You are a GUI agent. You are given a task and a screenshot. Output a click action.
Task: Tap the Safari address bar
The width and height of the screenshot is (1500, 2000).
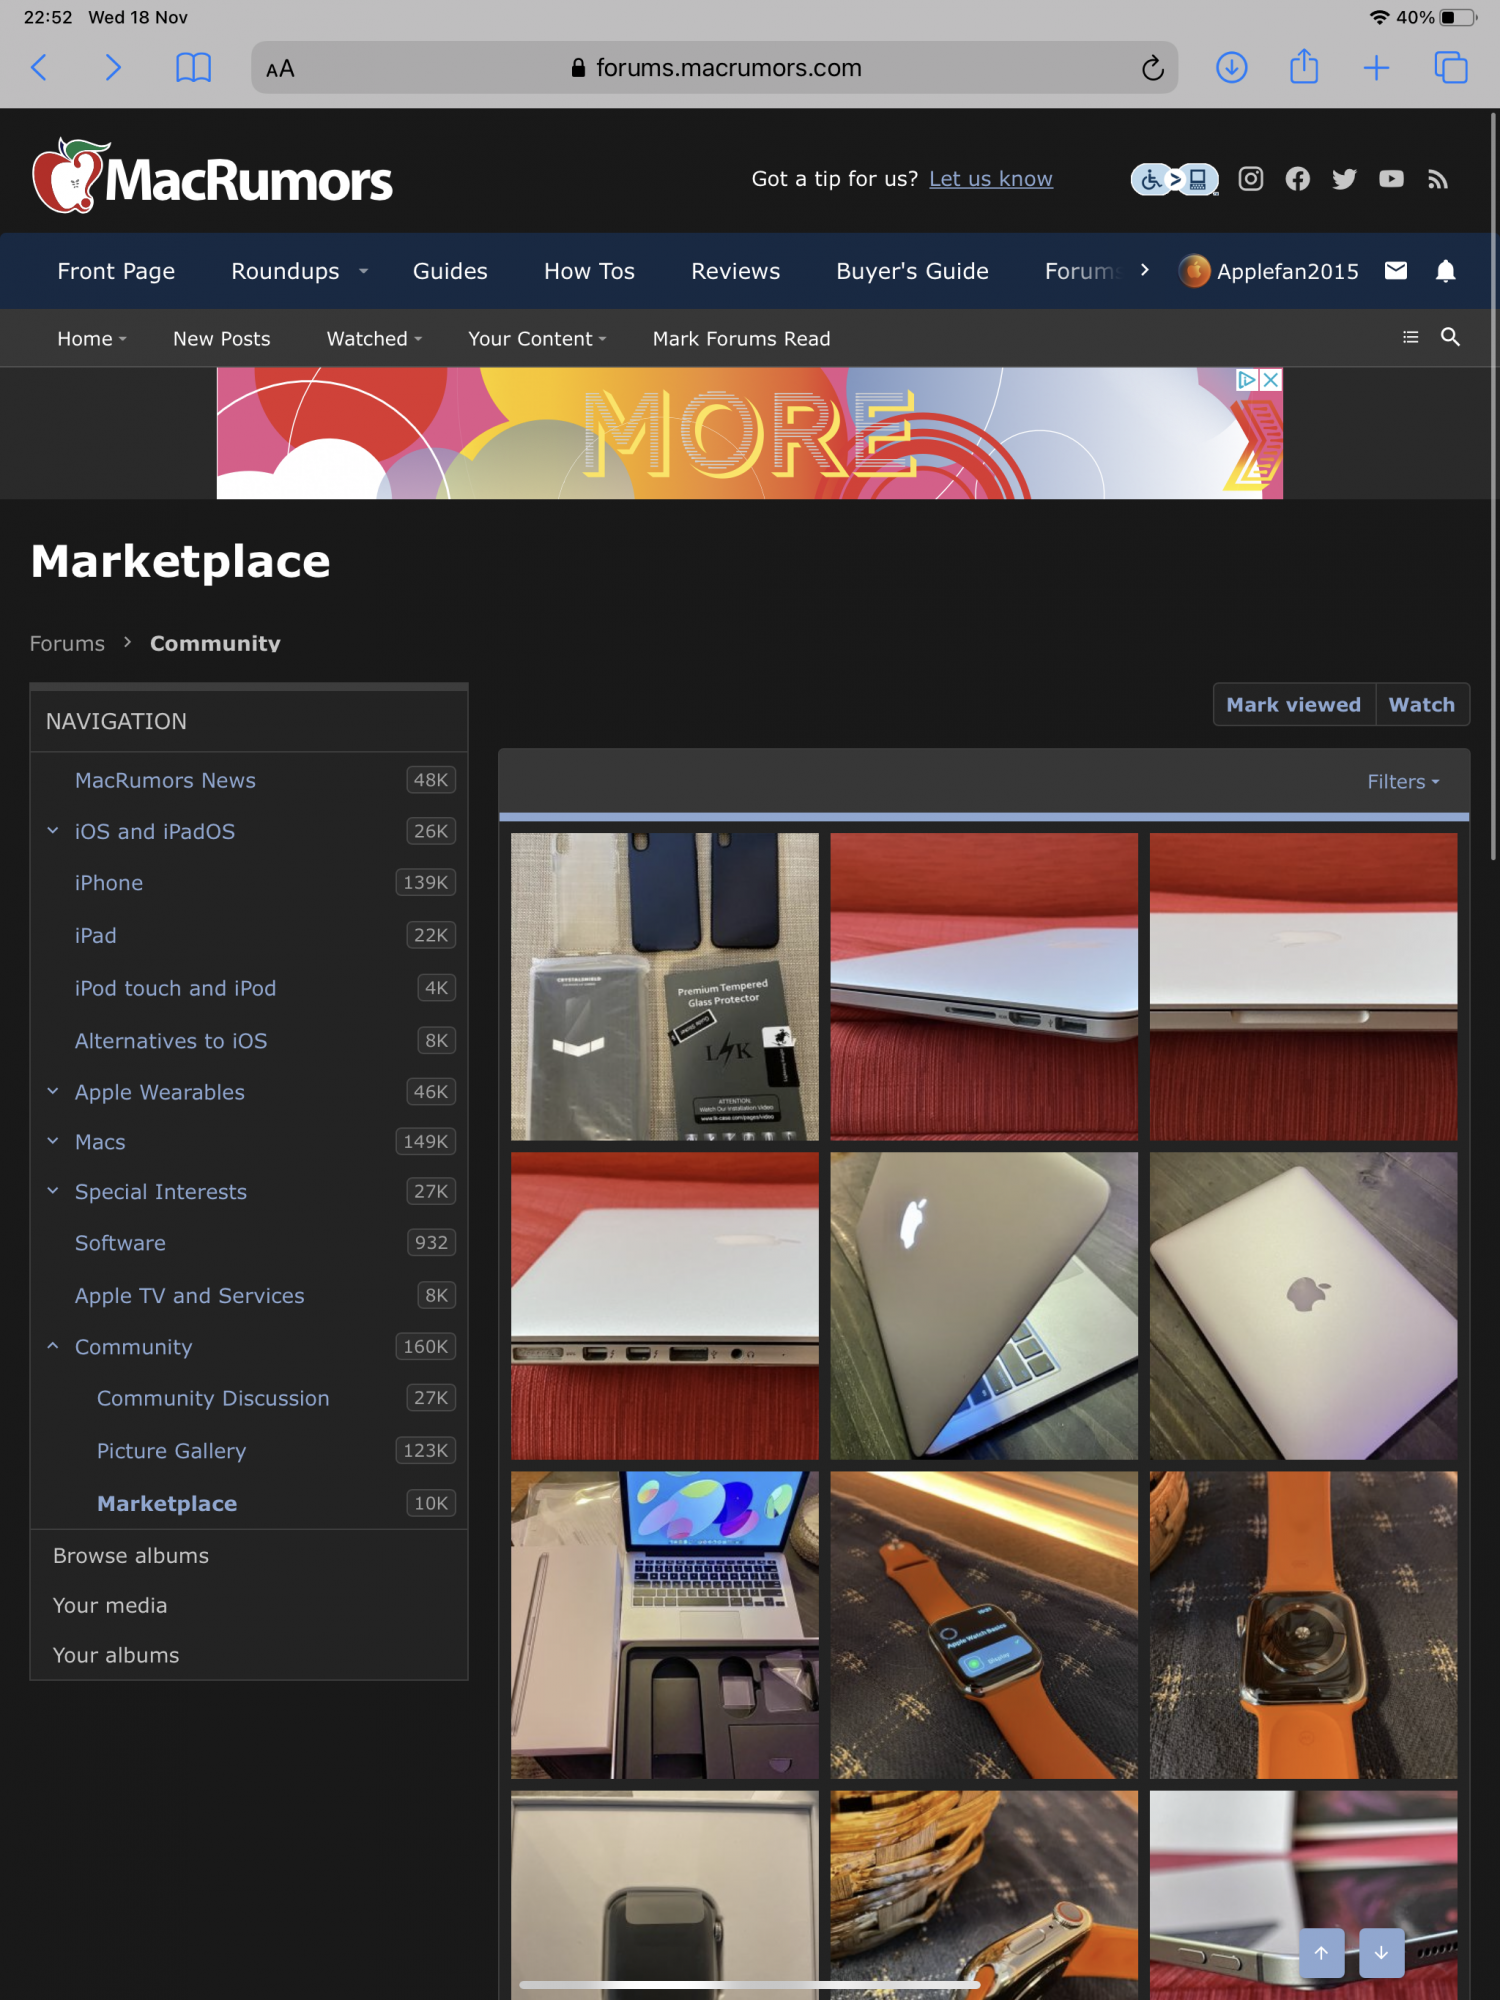(x=714, y=68)
